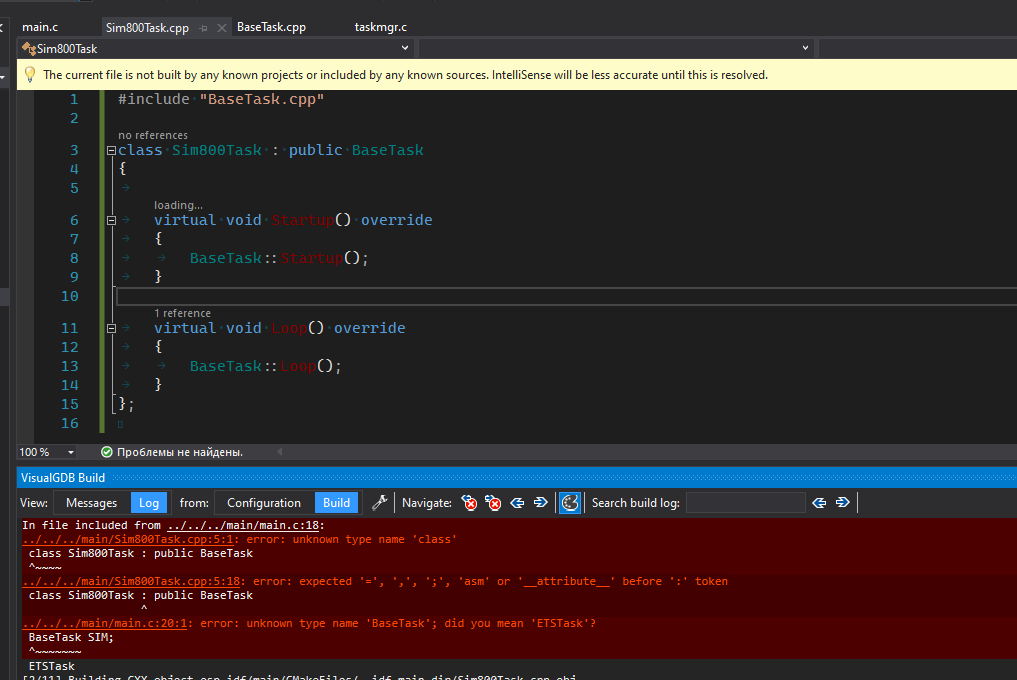This screenshot has width=1017, height=680.
Task: Click the lightbulb icon in the IntelliSense warning
Action: pyautogui.click(x=29, y=75)
